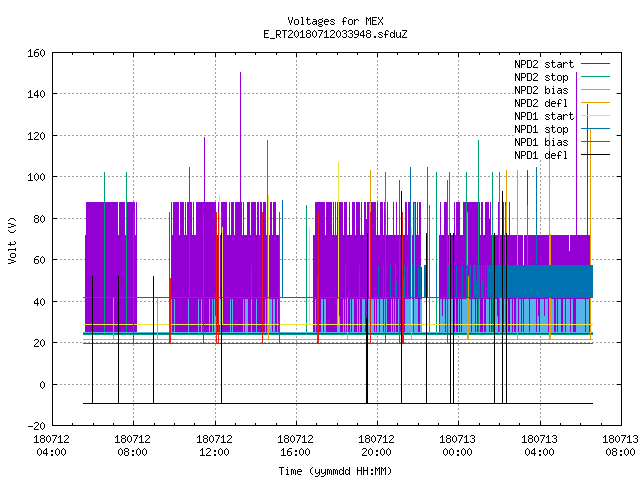Click the 180712 12:00 time tick label

coord(214,446)
